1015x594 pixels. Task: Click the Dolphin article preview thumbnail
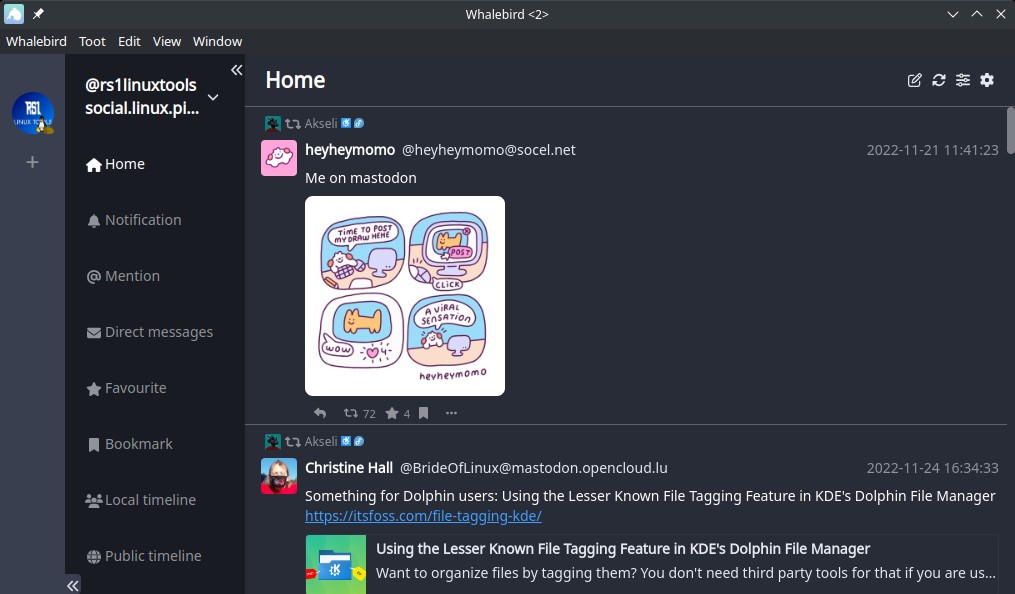tap(336, 564)
